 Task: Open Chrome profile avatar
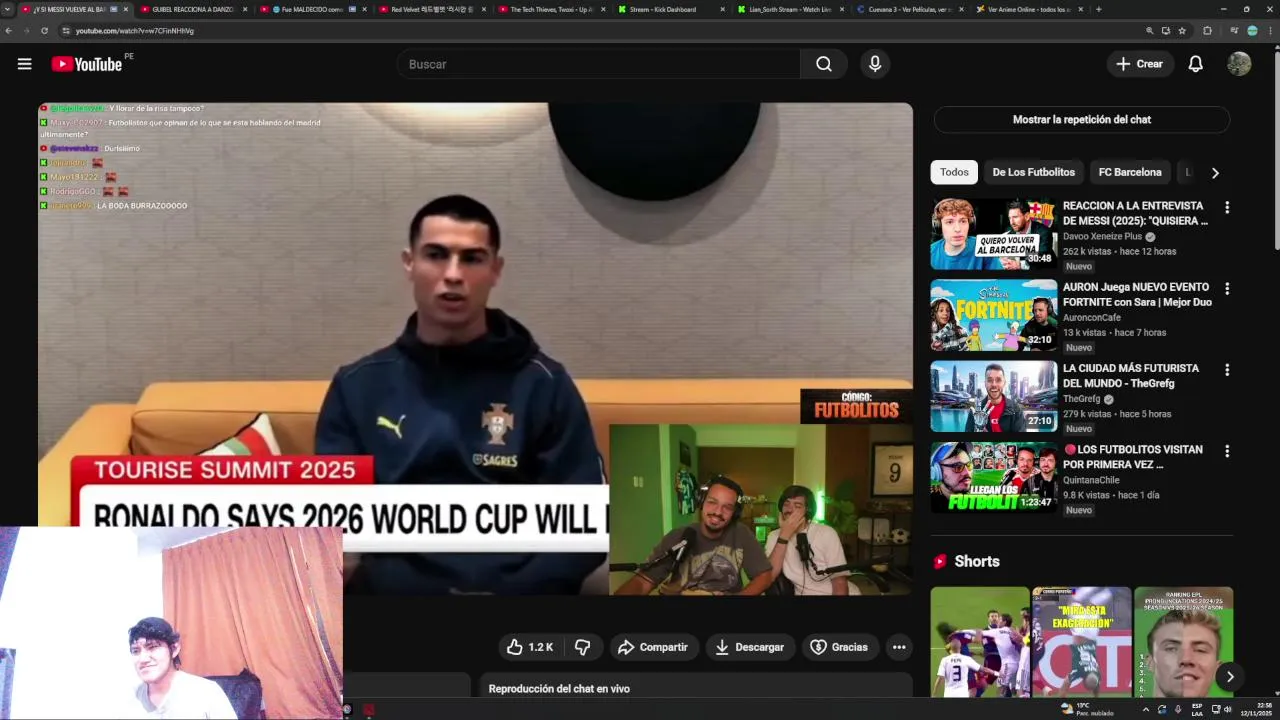pyautogui.click(x=1252, y=31)
